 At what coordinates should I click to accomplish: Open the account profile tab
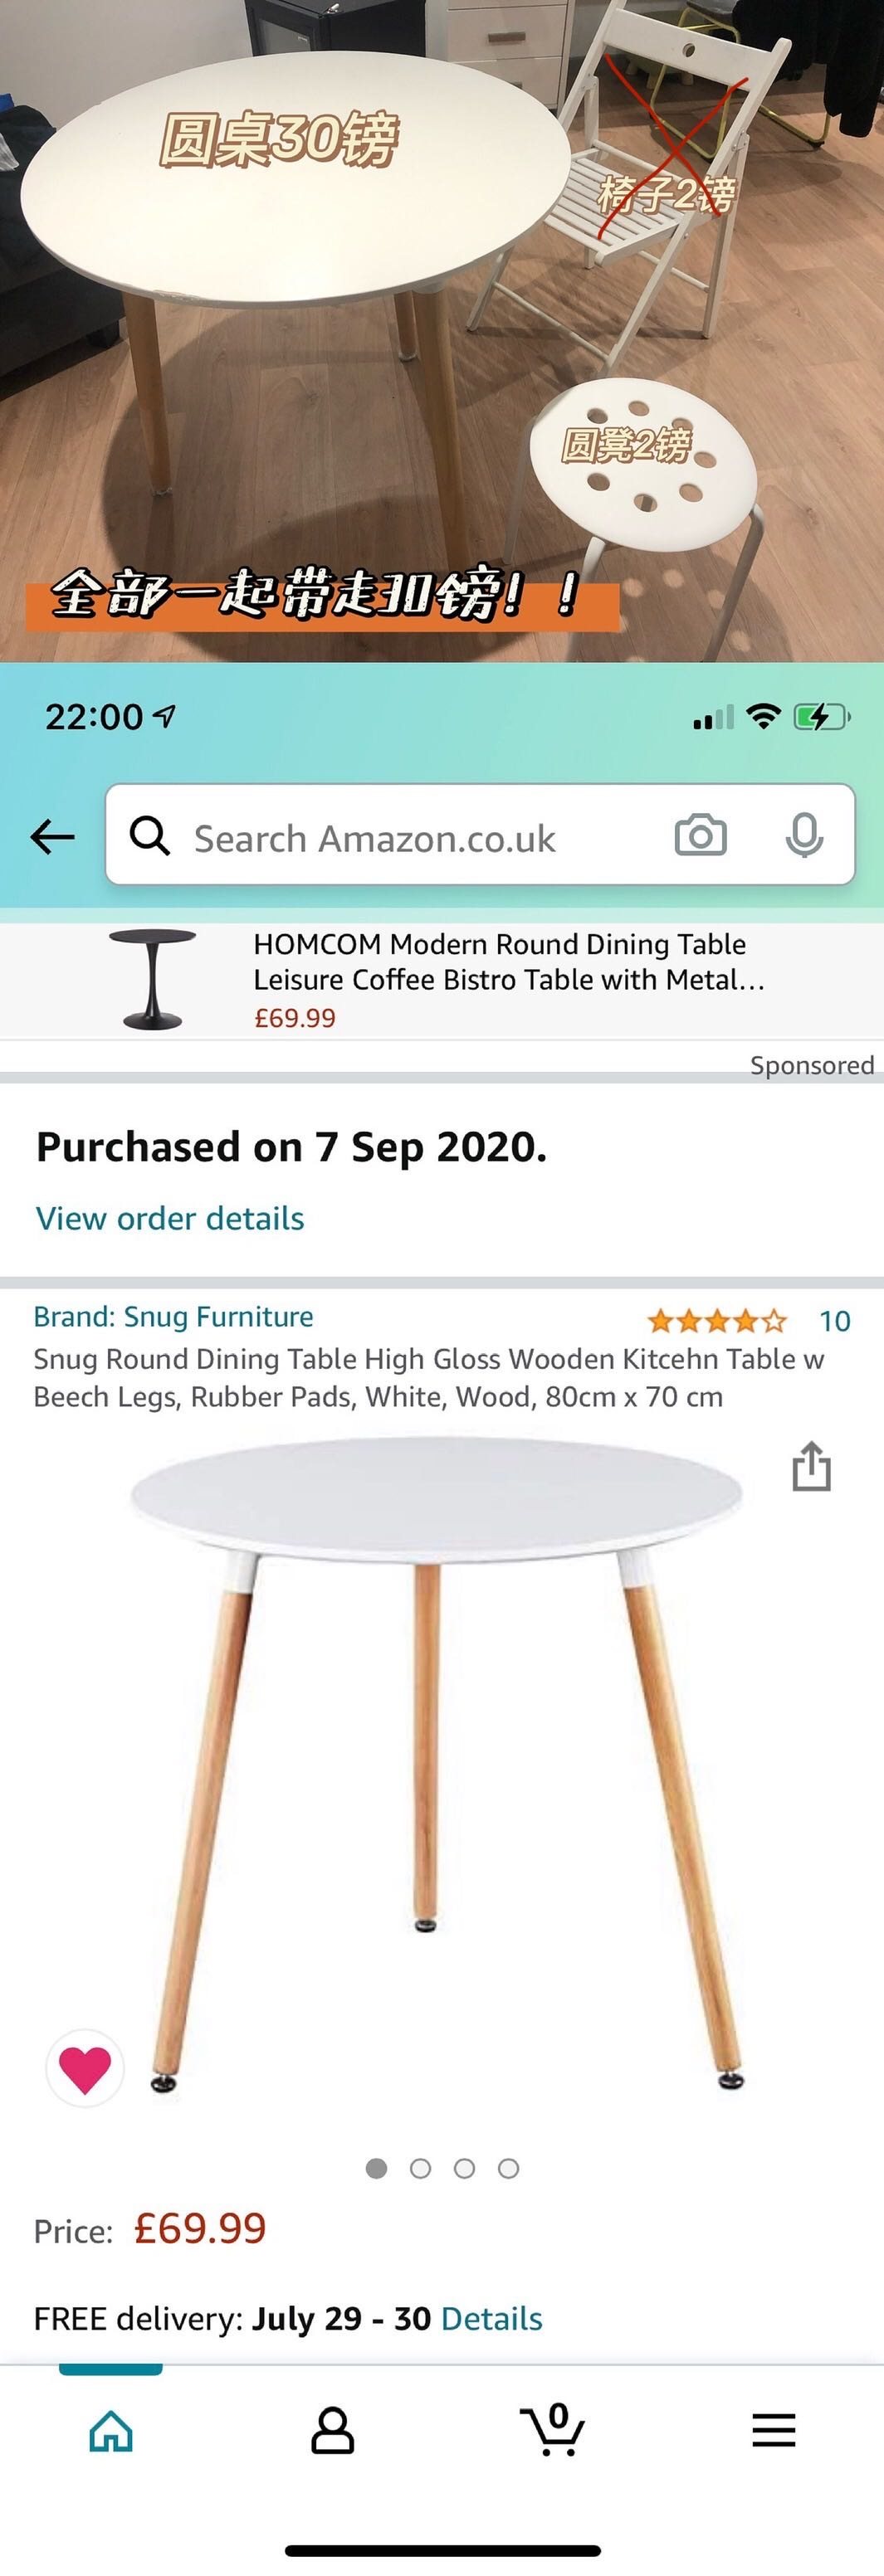pyautogui.click(x=332, y=2431)
